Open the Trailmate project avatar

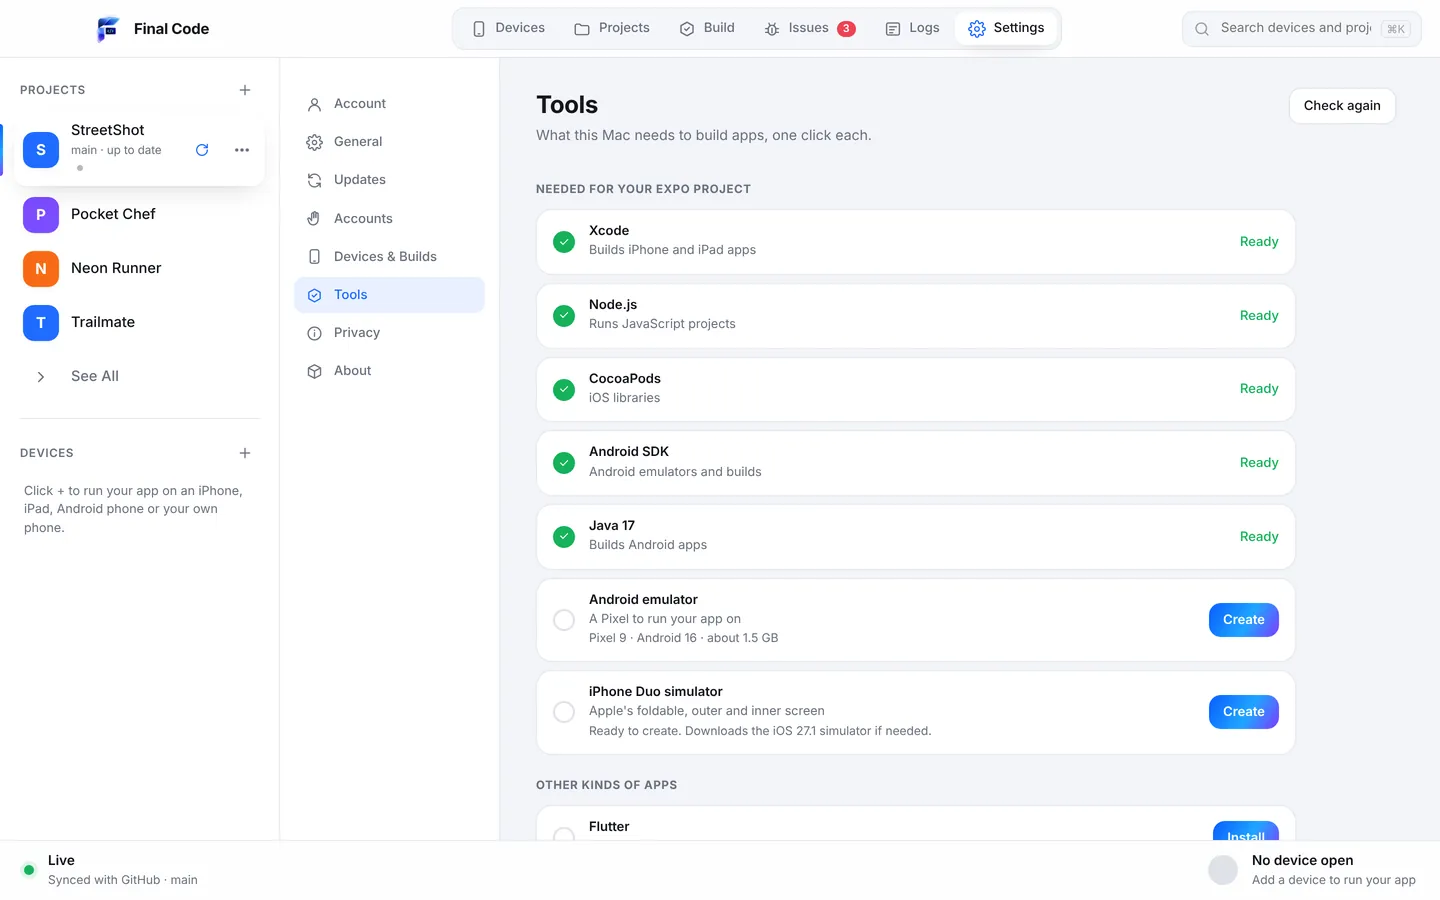coord(41,322)
